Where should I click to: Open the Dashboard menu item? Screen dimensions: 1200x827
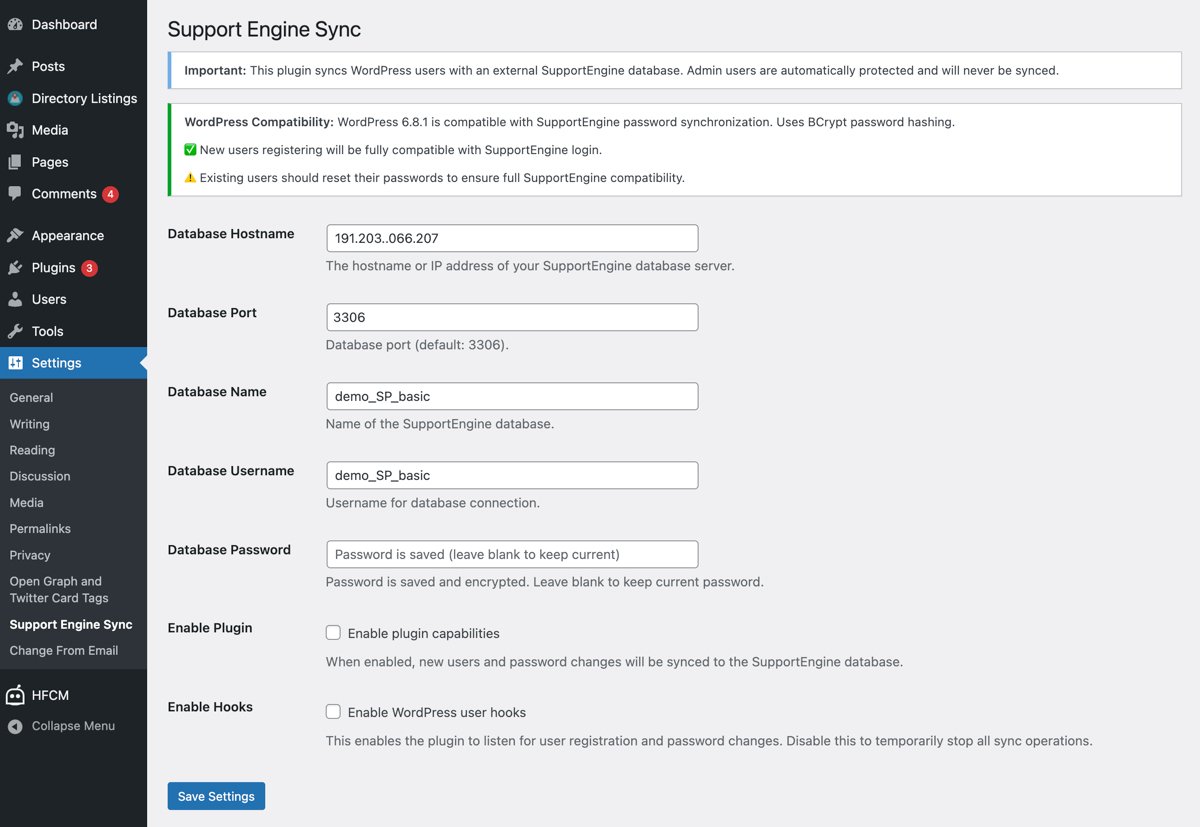tap(73, 24)
